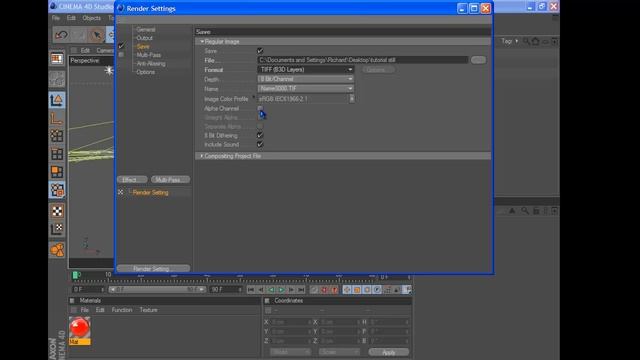Jump to the start of the animation

click(x=251, y=290)
